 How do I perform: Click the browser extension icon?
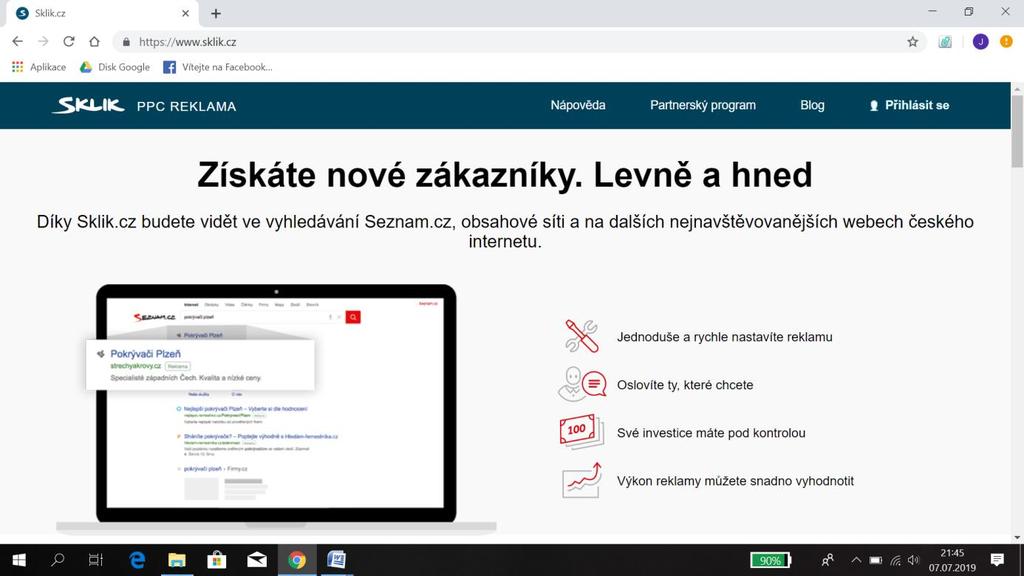coord(945,42)
